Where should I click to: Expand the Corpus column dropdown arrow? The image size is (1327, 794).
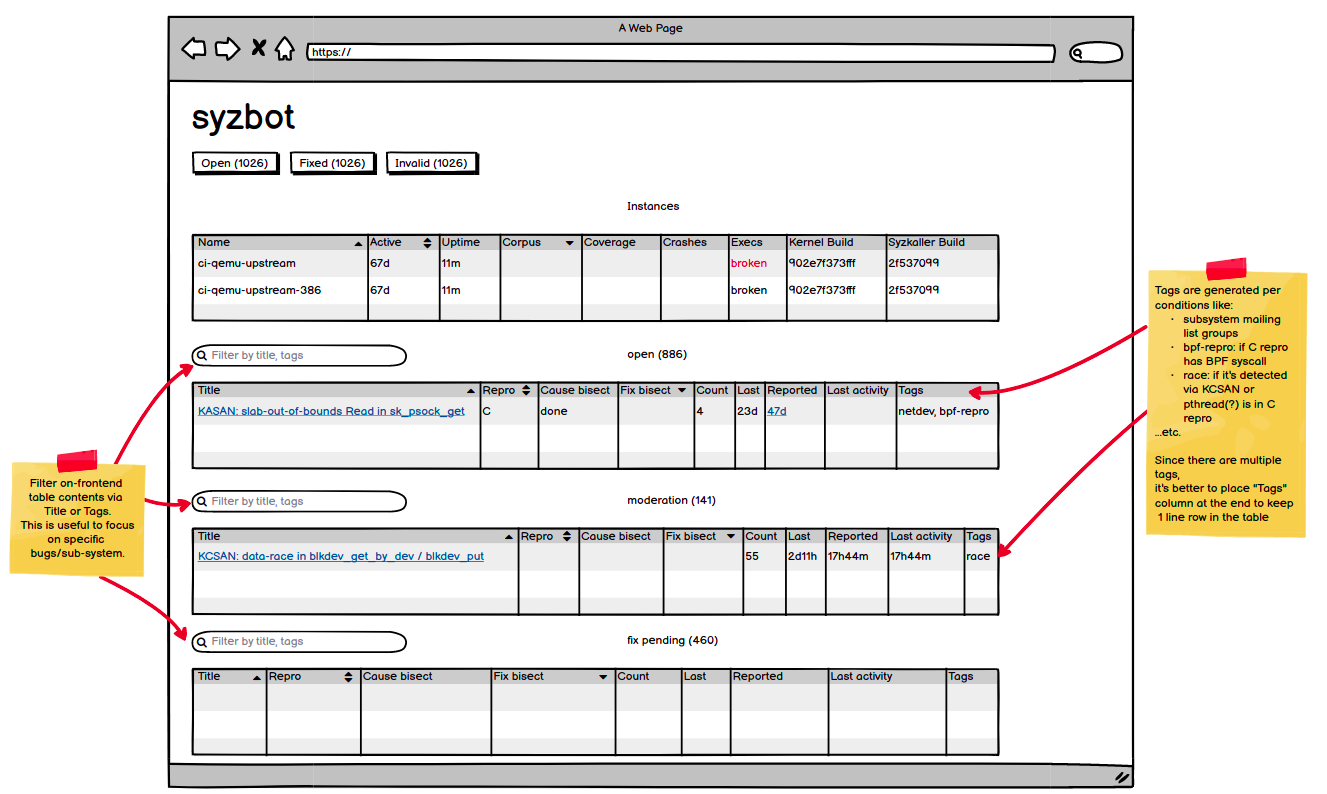pos(570,243)
